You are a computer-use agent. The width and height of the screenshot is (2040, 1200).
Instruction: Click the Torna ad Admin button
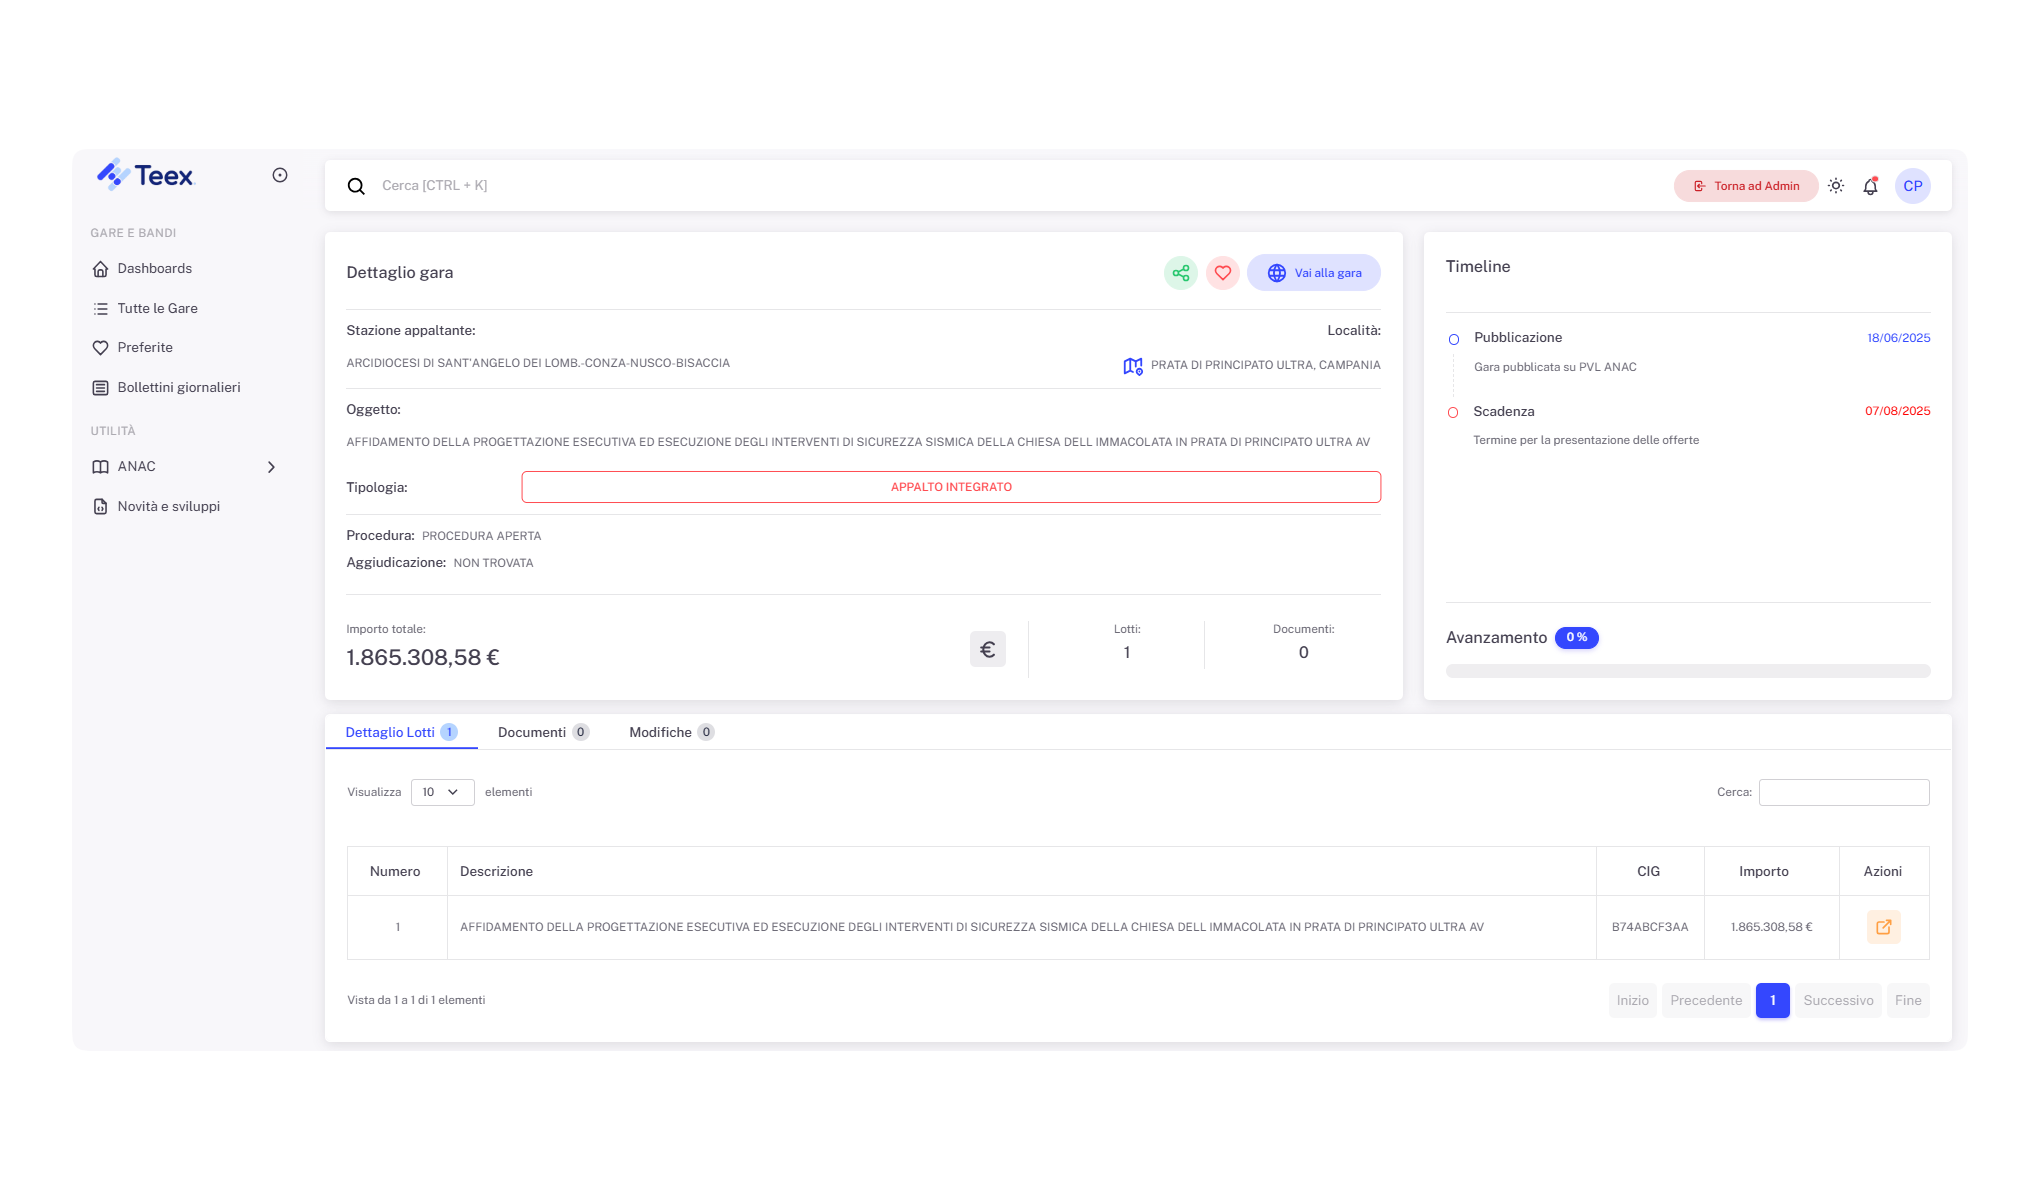1746,186
